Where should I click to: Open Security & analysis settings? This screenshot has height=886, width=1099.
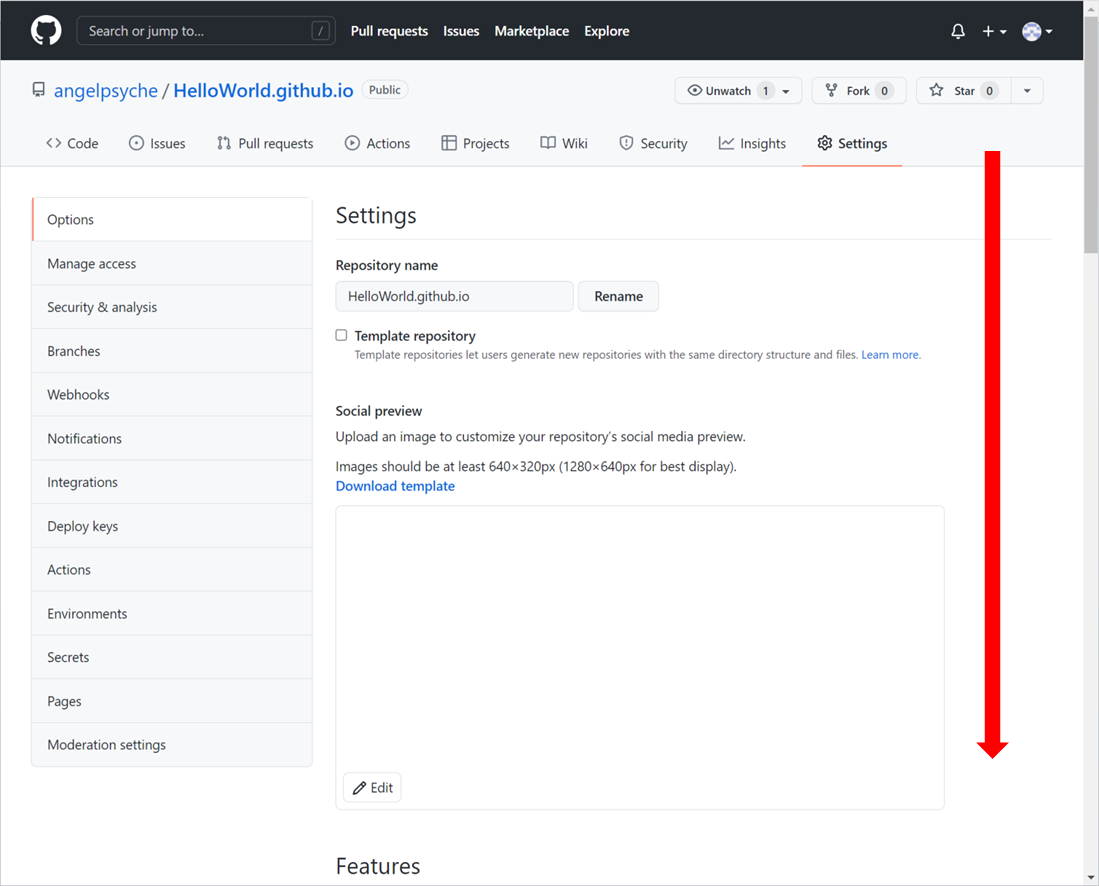click(172, 307)
